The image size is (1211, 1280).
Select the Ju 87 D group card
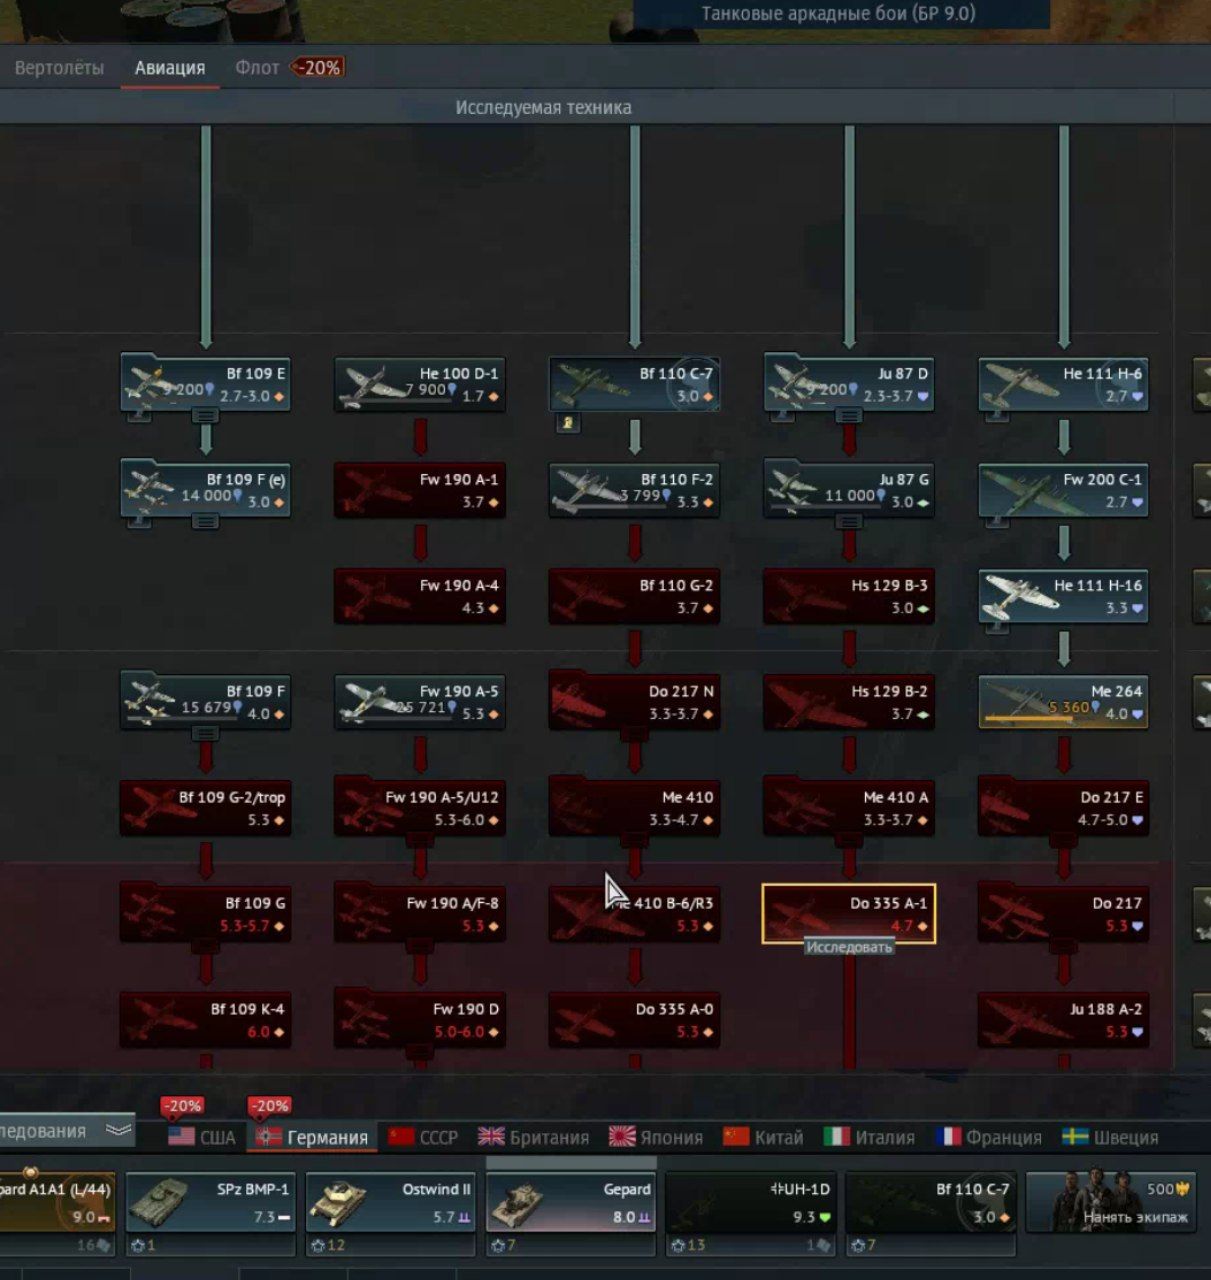pos(849,385)
